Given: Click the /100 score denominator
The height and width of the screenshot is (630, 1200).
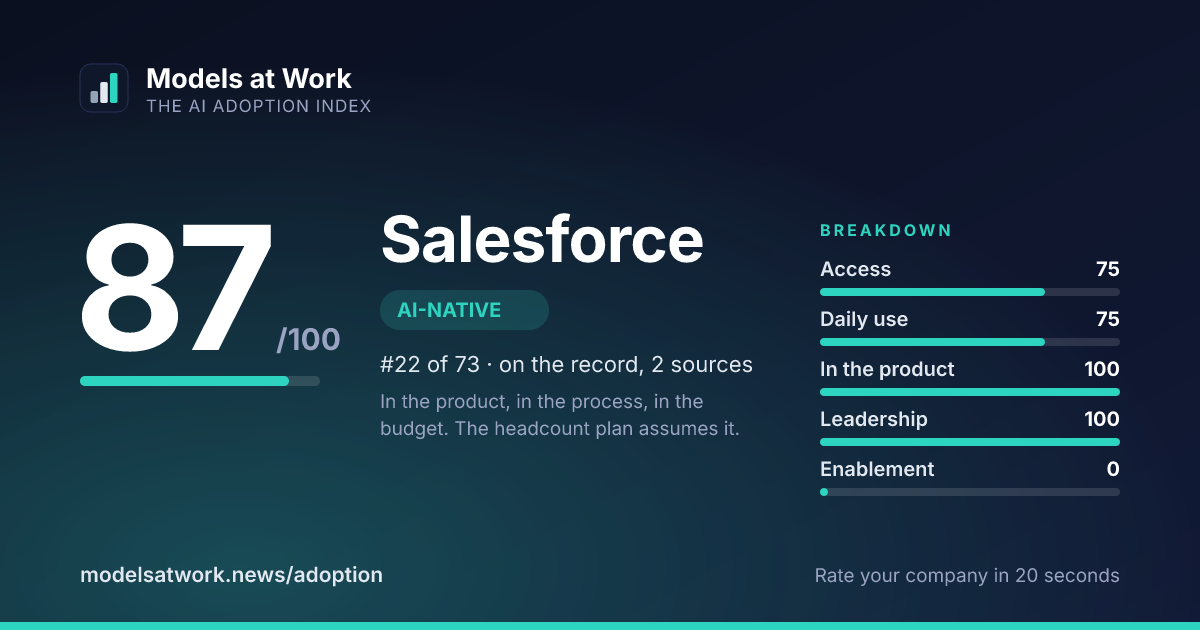Looking at the screenshot, I should (x=308, y=340).
